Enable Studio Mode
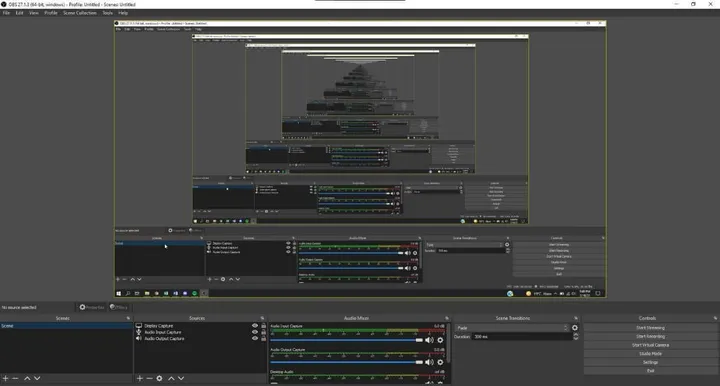This screenshot has height=386, width=720. click(650, 353)
